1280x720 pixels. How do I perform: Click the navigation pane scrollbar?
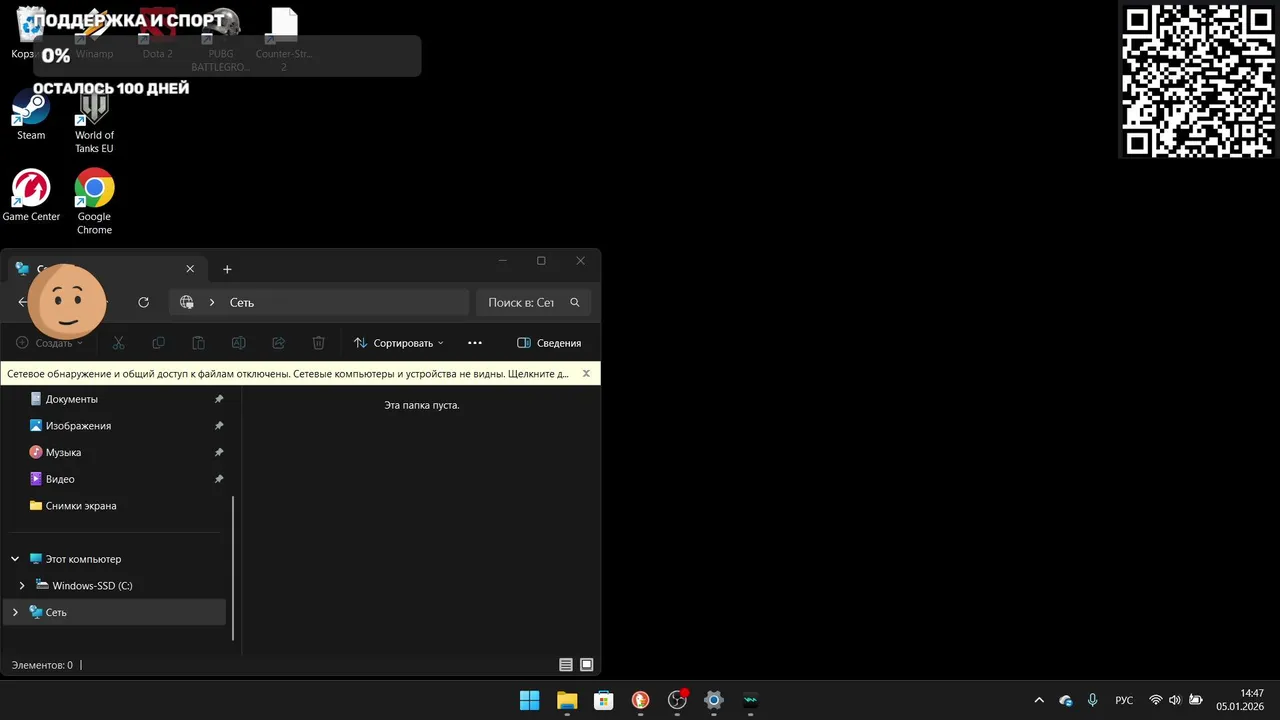233,568
